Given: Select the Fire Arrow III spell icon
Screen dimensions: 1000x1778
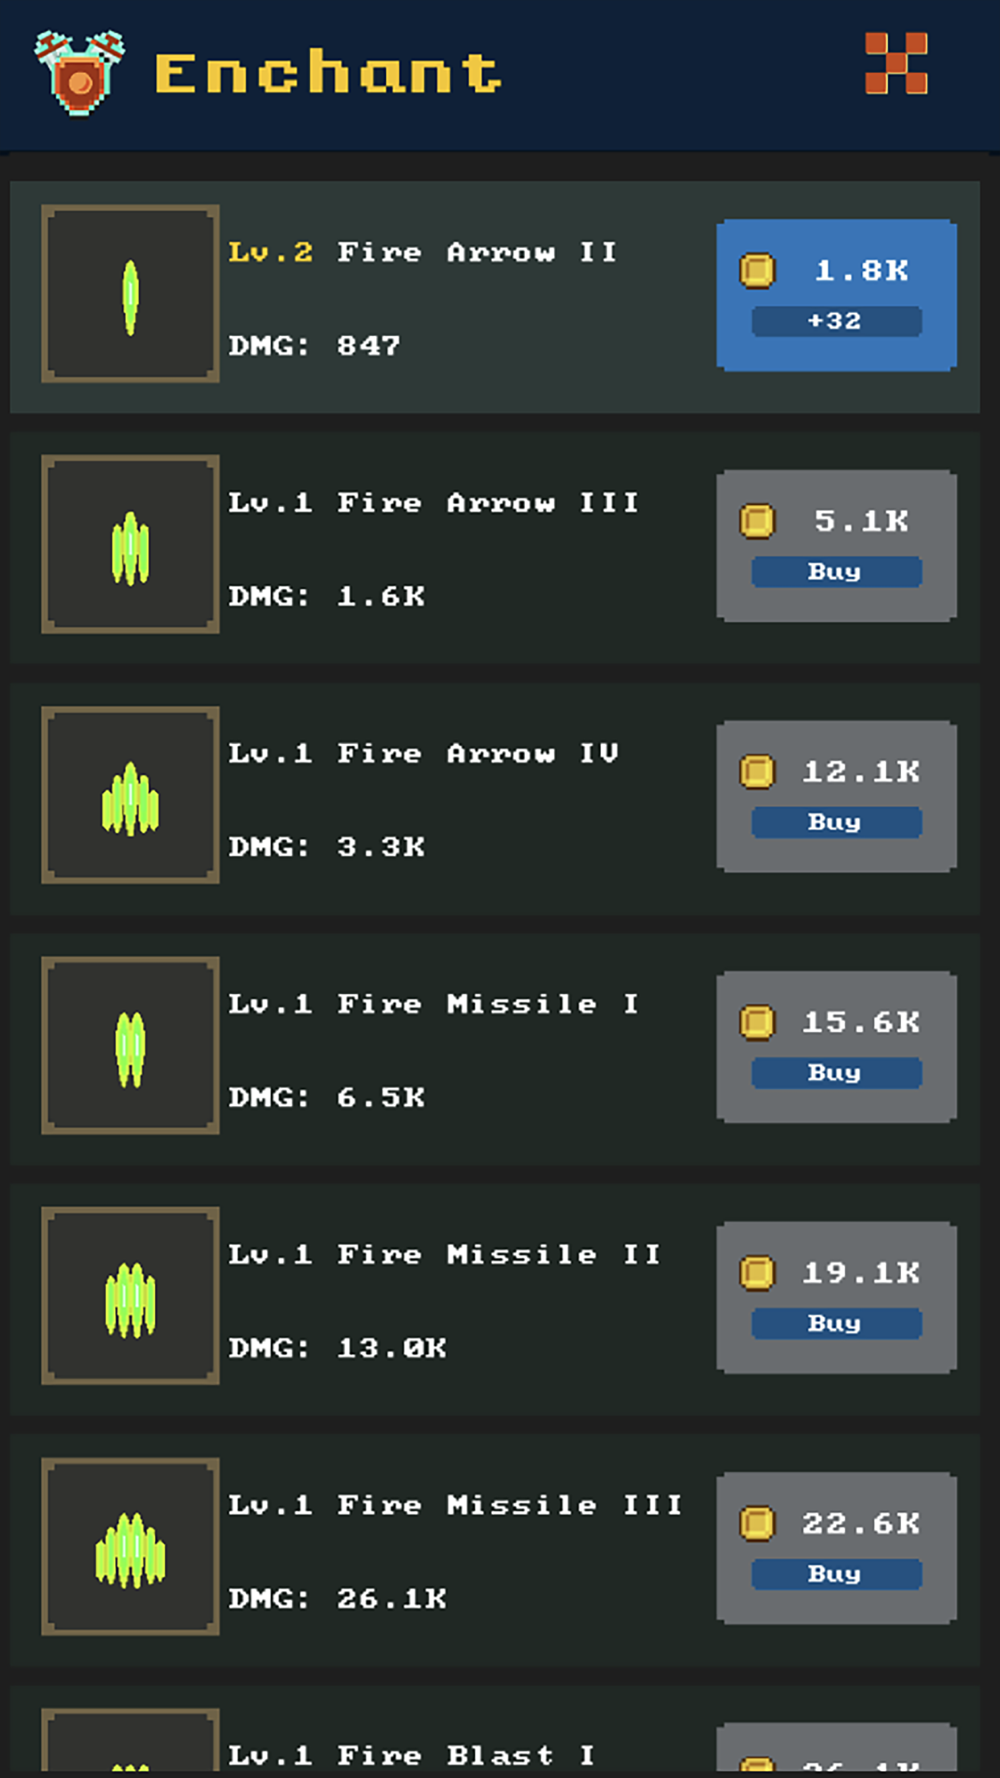Looking at the screenshot, I should (130, 545).
